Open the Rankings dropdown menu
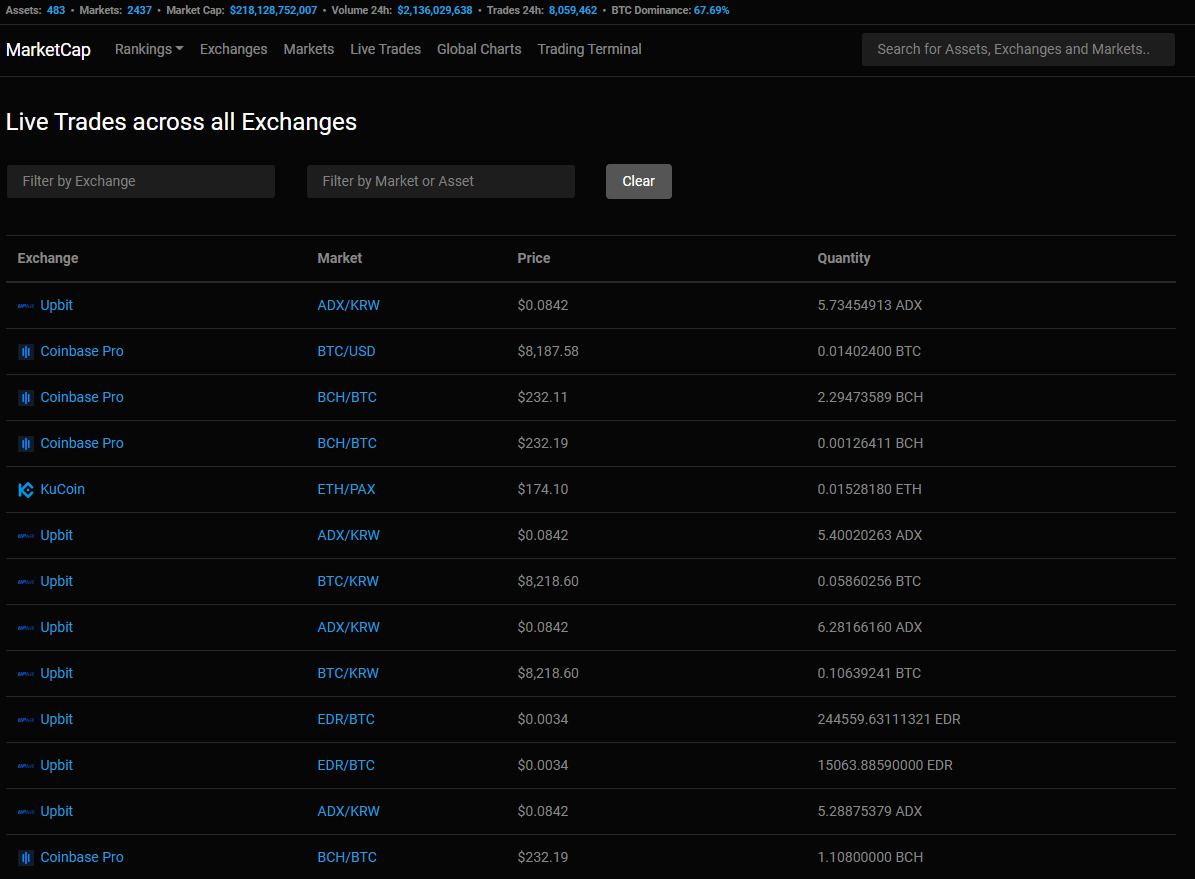The width and height of the screenshot is (1195, 879). click(149, 49)
